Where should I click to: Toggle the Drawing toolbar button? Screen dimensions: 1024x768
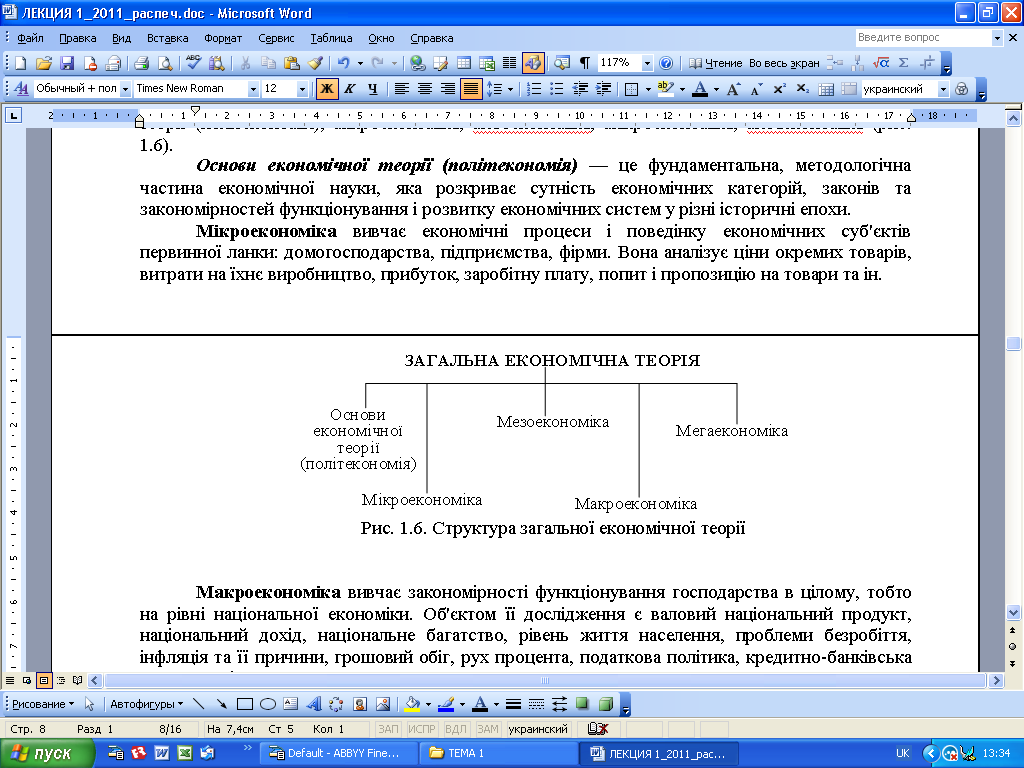[x=532, y=63]
